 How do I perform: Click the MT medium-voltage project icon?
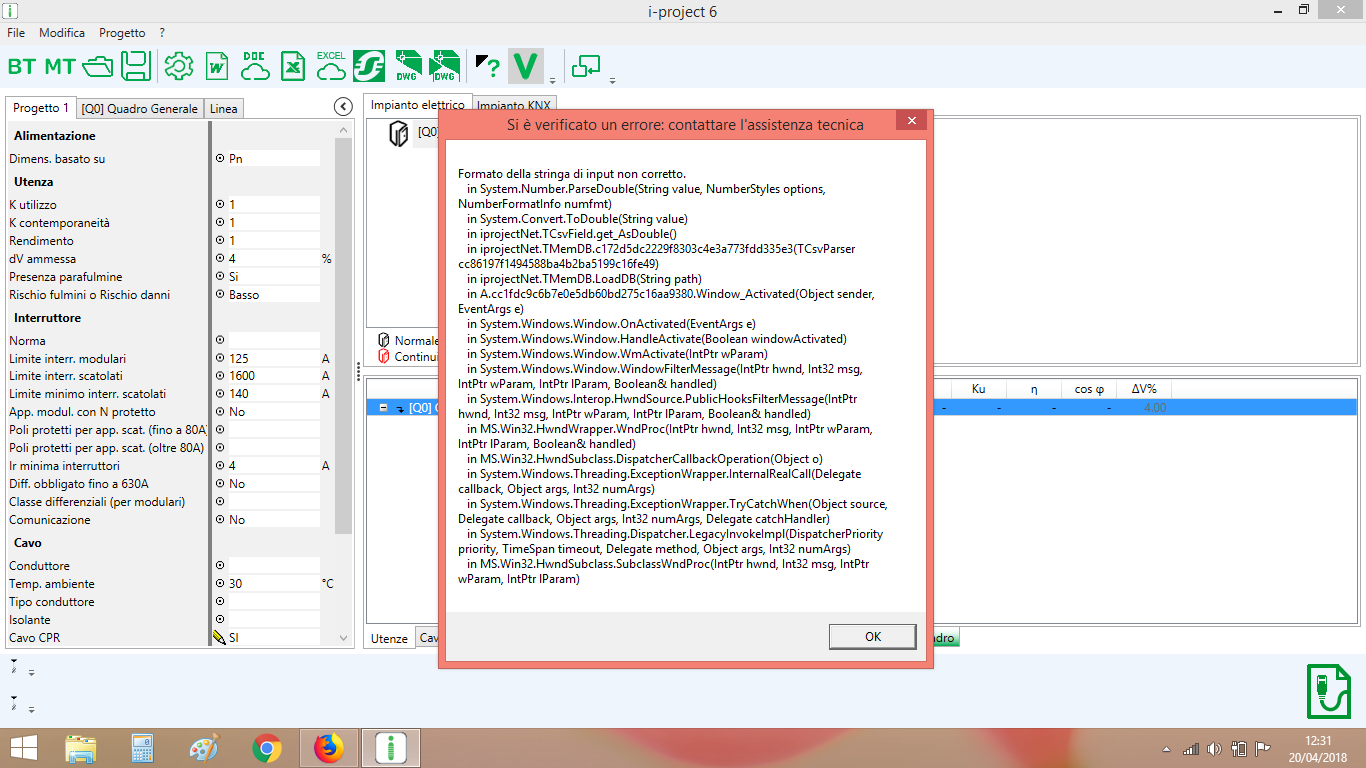point(60,67)
